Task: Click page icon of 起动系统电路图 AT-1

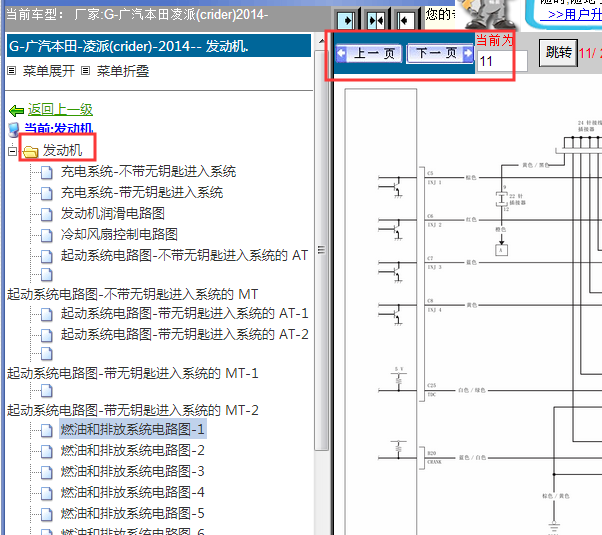Action: point(46,315)
